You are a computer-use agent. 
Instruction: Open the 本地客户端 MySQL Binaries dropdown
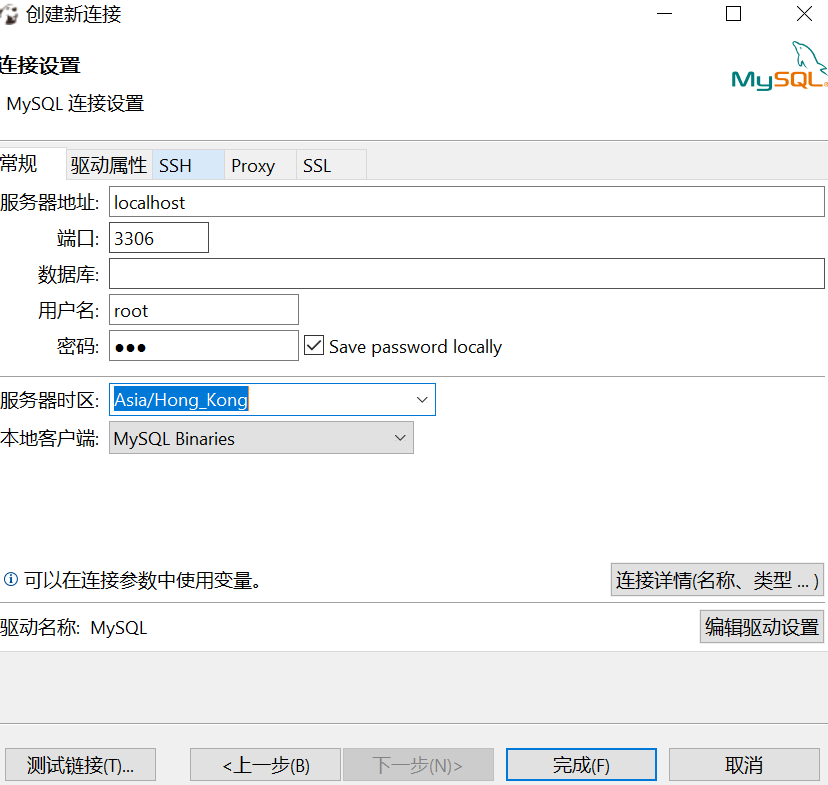pos(261,438)
